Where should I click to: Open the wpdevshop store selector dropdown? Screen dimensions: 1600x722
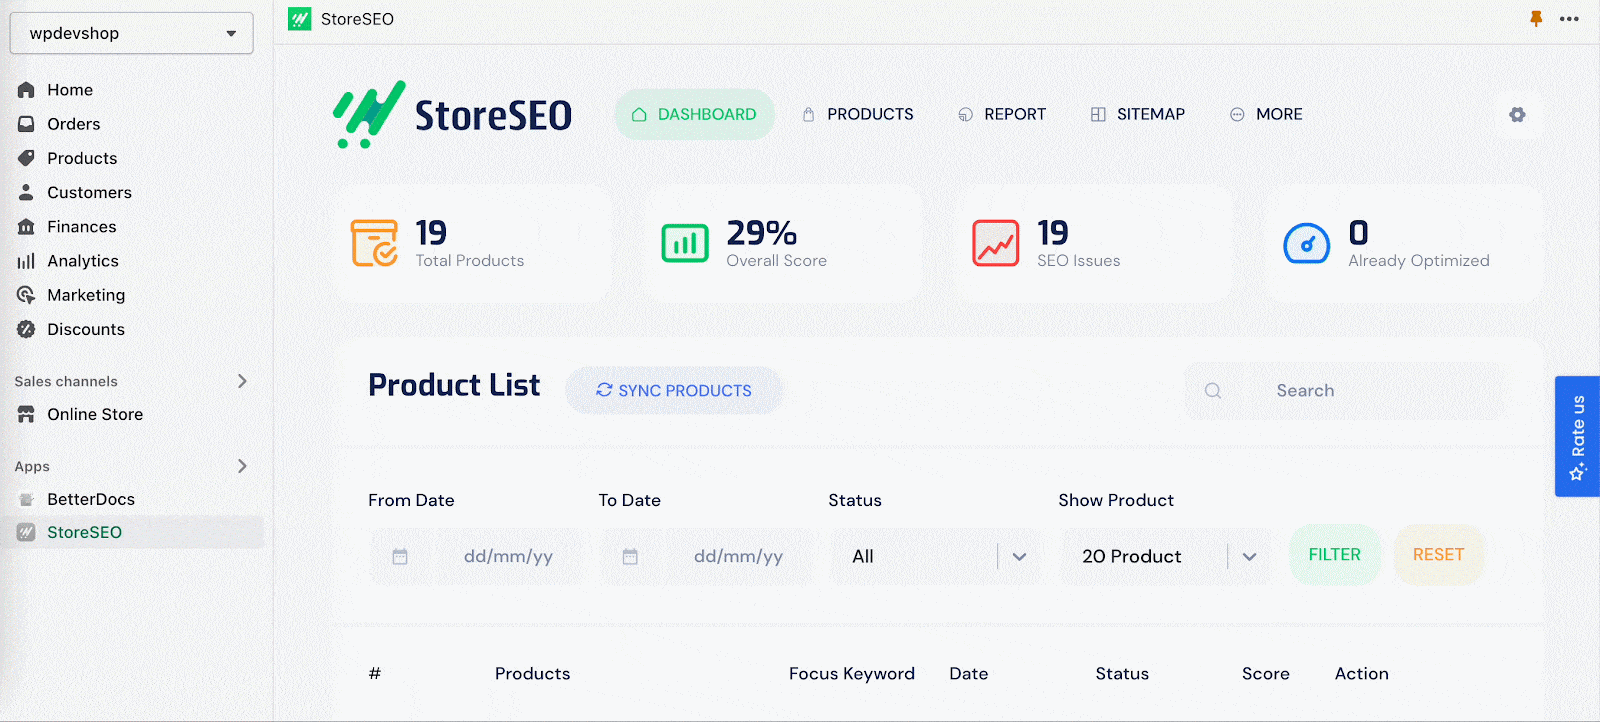click(x=131, y=33)
